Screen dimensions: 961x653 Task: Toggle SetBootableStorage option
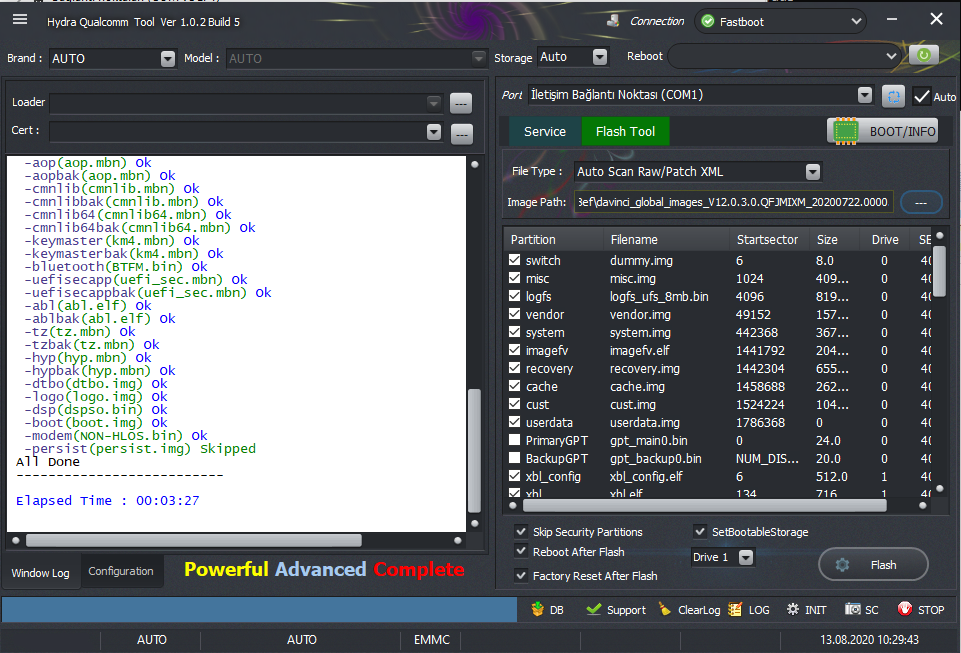click(x=700, y=532)
